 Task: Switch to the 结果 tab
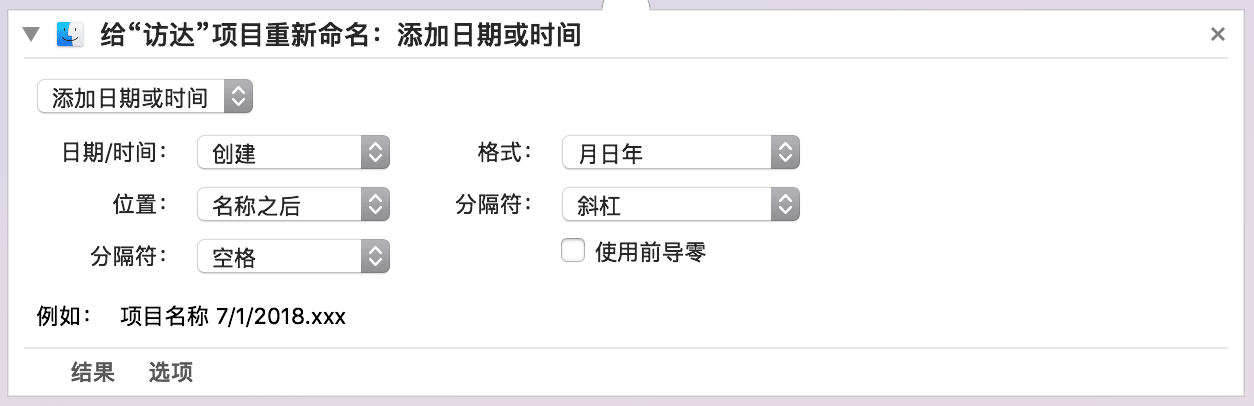point(93,373)
